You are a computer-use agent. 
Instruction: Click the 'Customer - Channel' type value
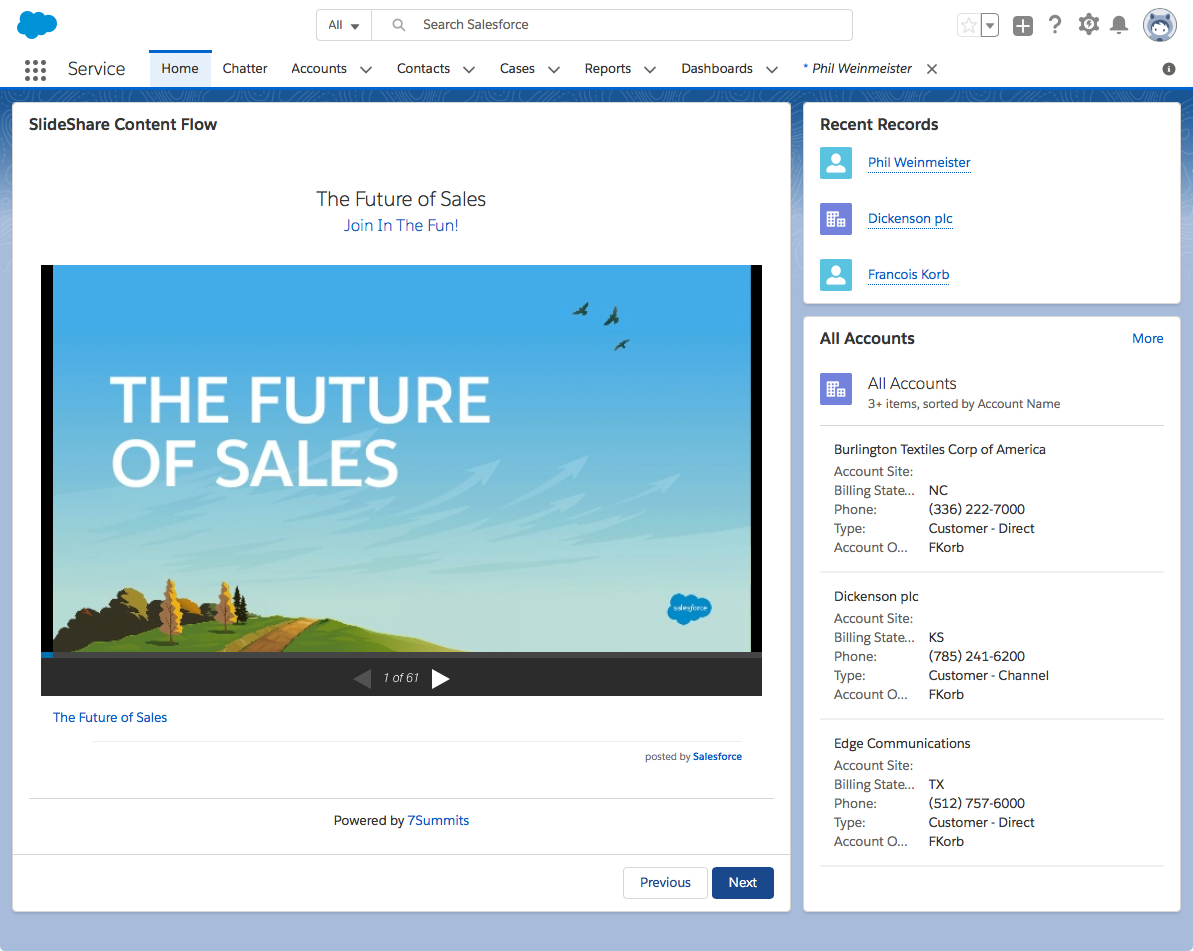[x=988, y=676]
